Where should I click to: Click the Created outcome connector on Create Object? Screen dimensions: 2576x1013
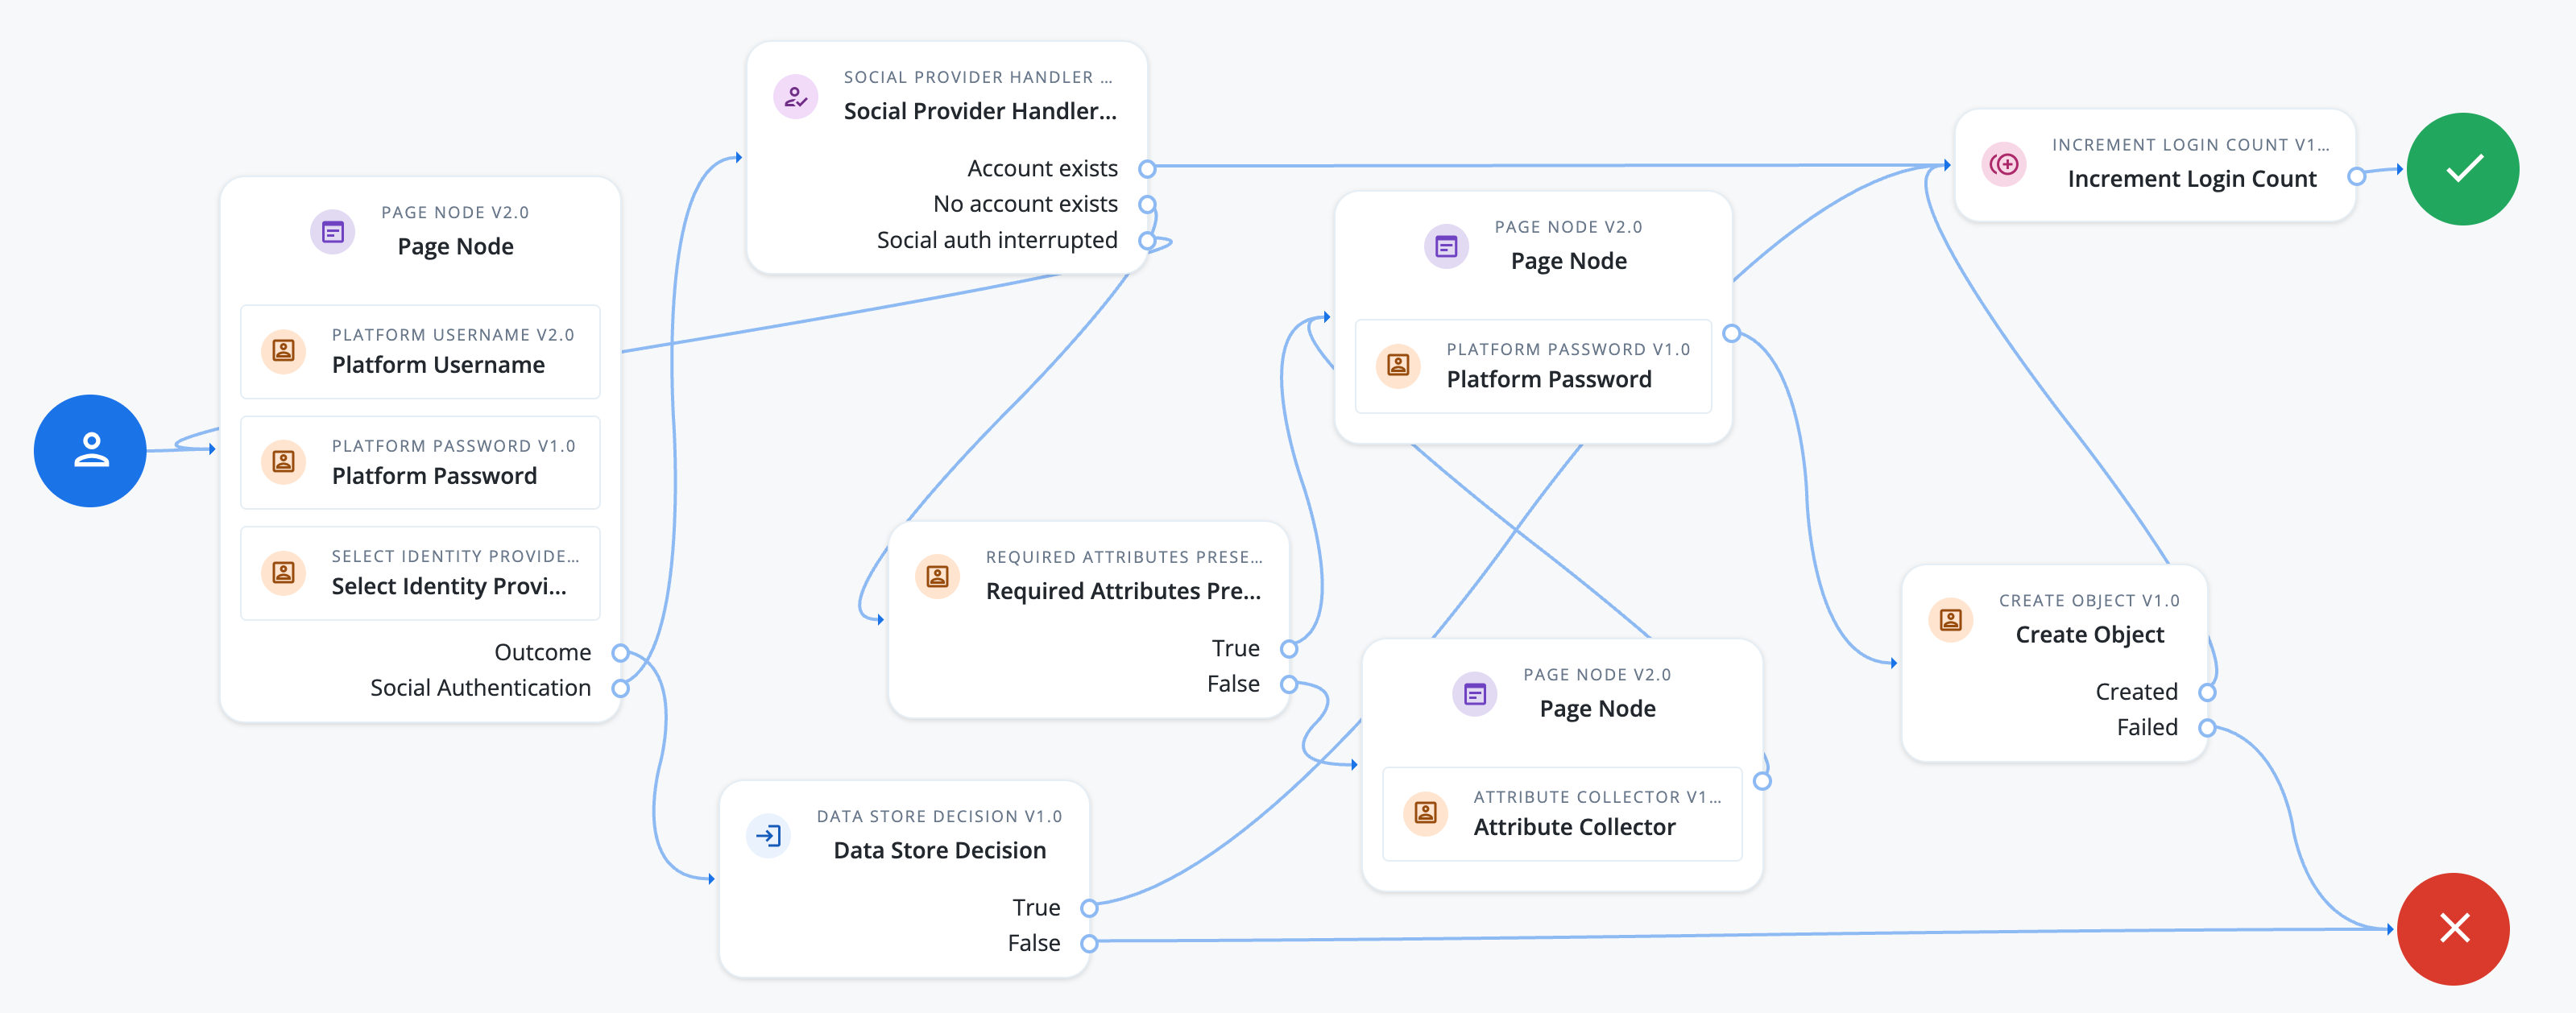point(2207,692)
